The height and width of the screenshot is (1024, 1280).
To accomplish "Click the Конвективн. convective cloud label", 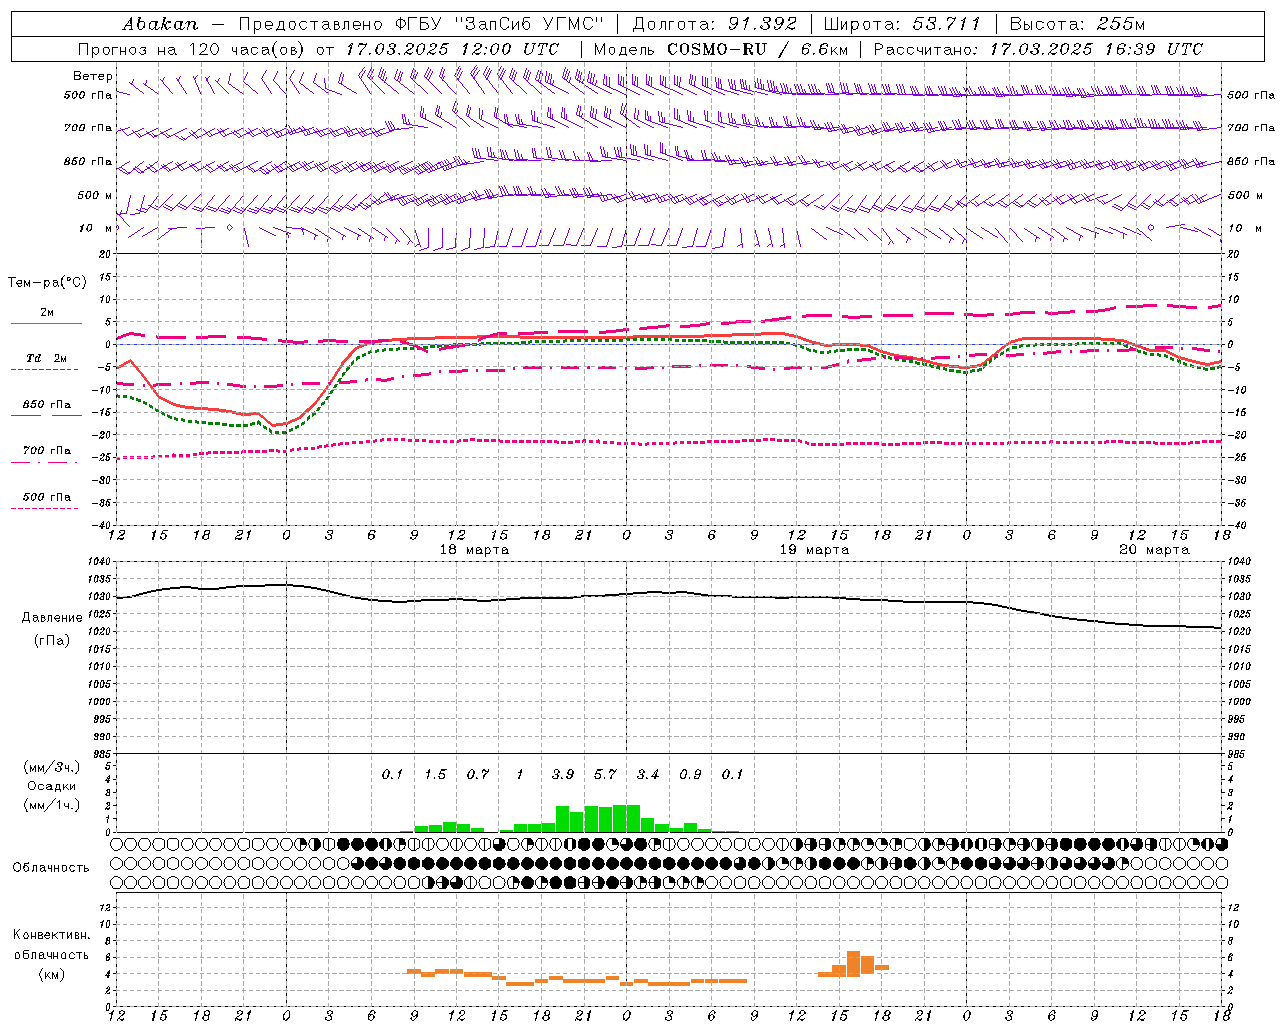I will tap(52, 935).
